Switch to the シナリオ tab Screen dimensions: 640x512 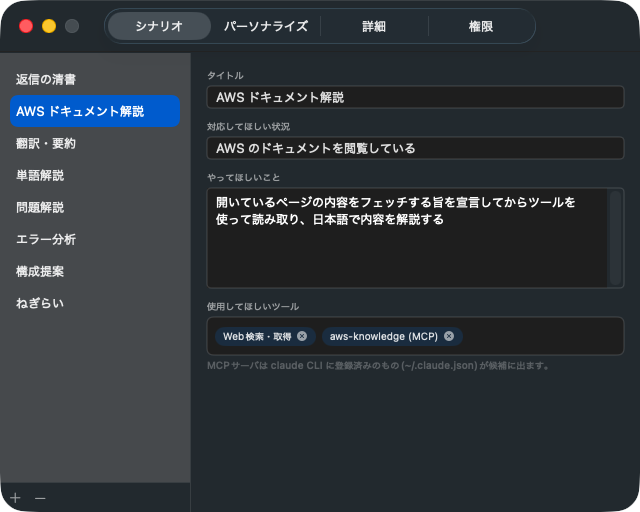point(159,26)
